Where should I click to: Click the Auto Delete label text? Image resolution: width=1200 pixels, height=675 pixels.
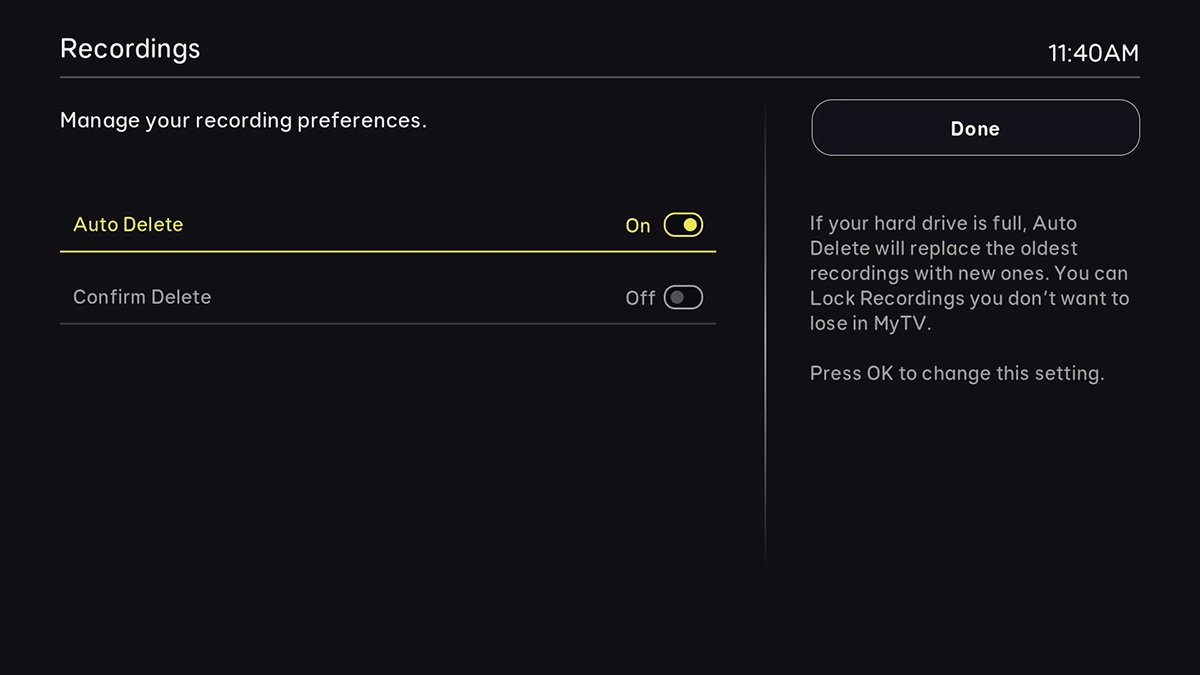point(127,224)
